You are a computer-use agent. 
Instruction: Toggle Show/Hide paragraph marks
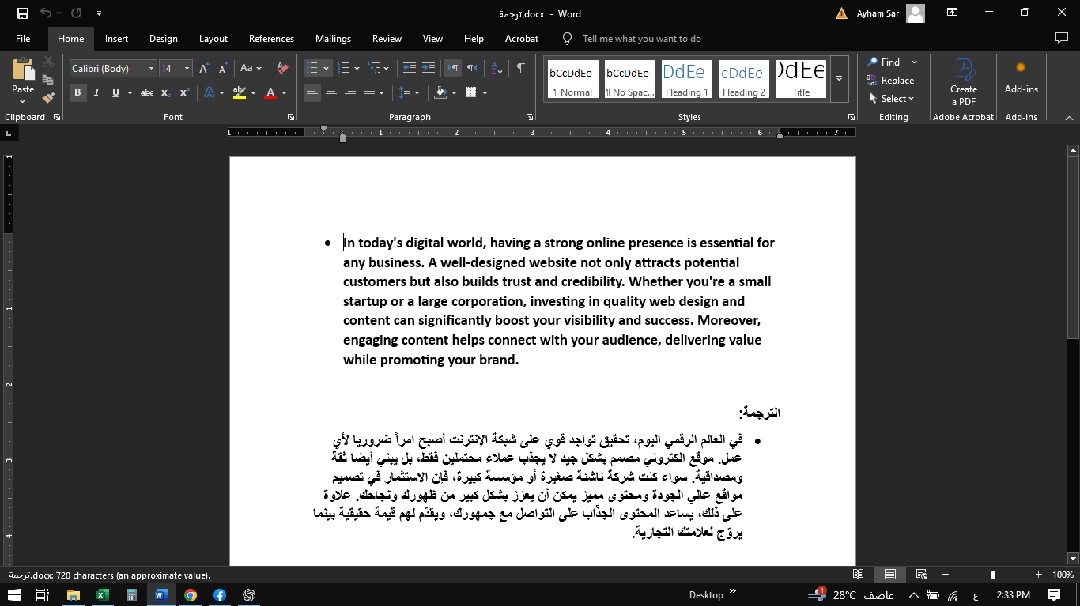pos(520,68)
